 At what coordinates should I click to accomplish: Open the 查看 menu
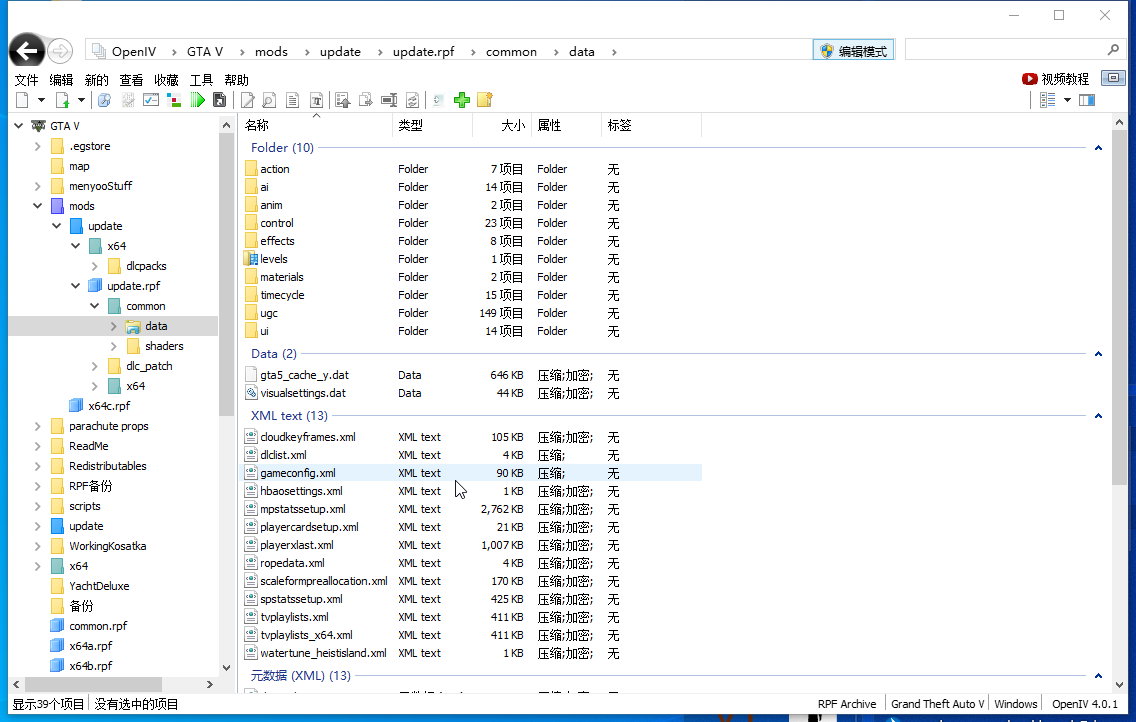131,80
